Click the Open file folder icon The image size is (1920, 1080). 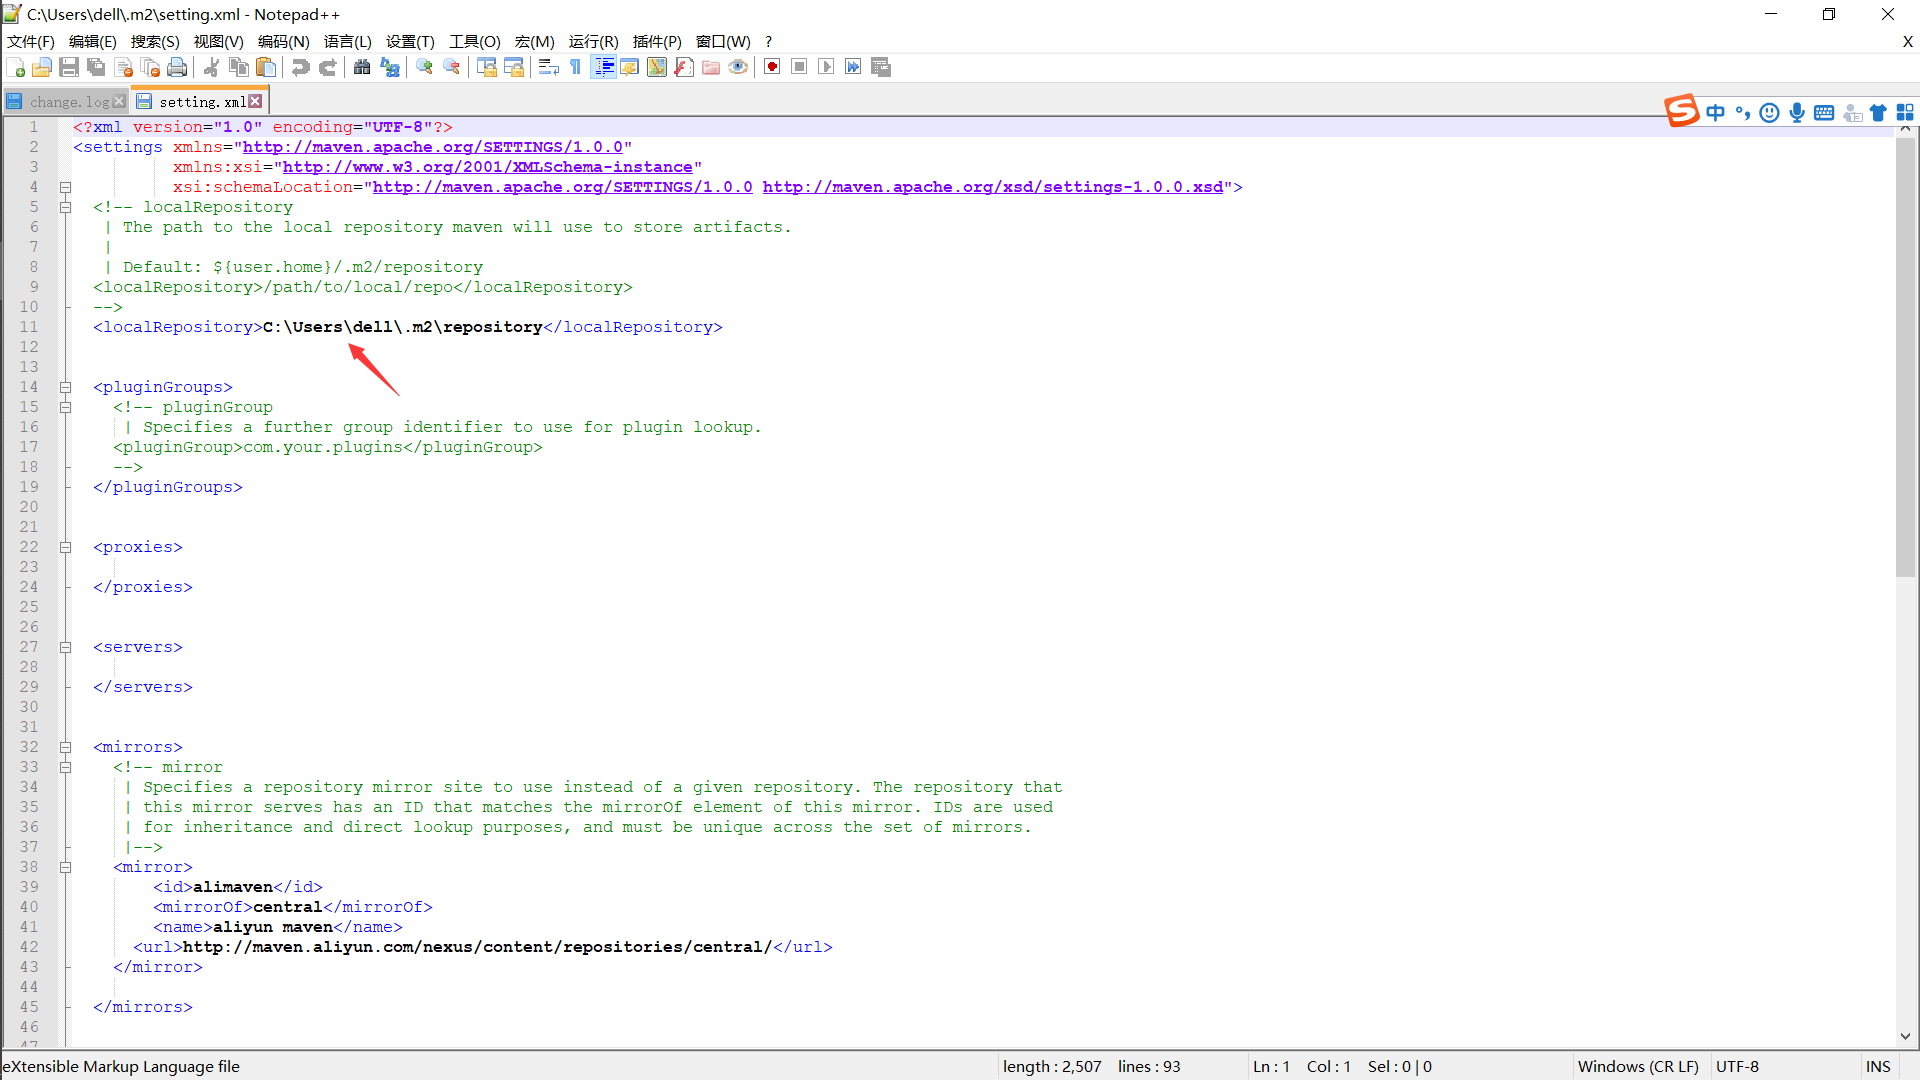(x=42, y=67)
